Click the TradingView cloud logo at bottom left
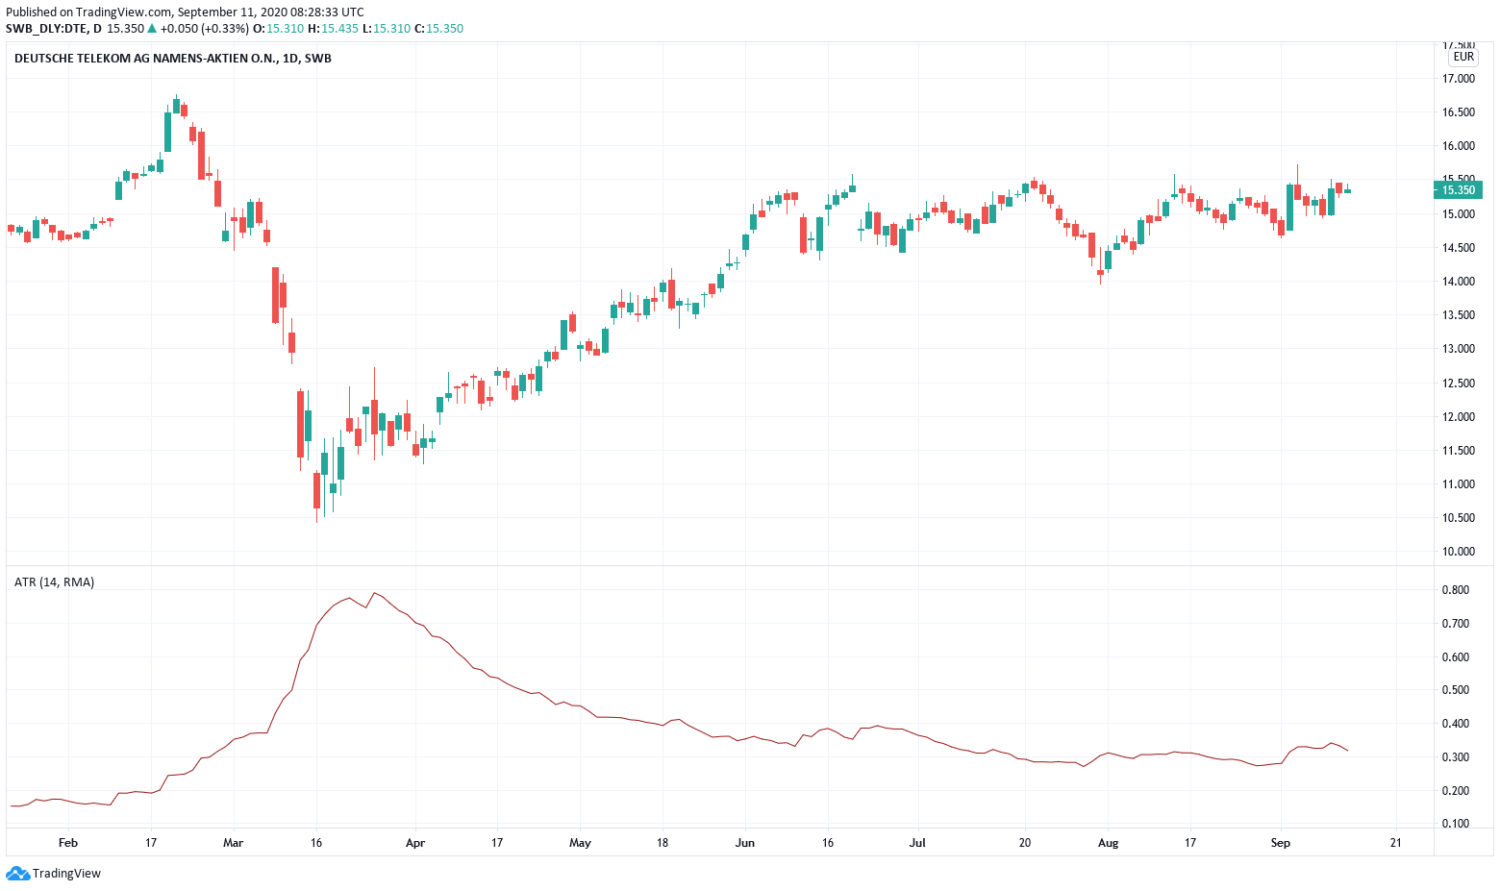Screen dimensions: 1500x891 [17, 875]
